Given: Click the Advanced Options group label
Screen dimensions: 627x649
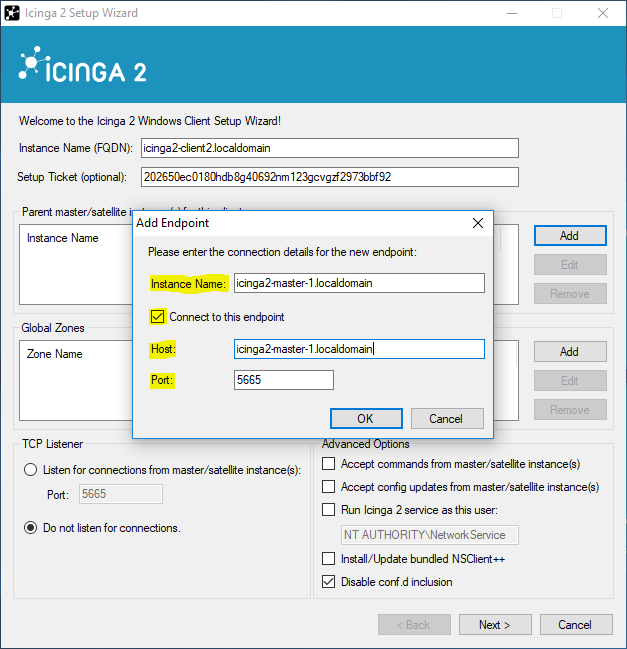Looking at the screenshot, I should tap(366, 444).
